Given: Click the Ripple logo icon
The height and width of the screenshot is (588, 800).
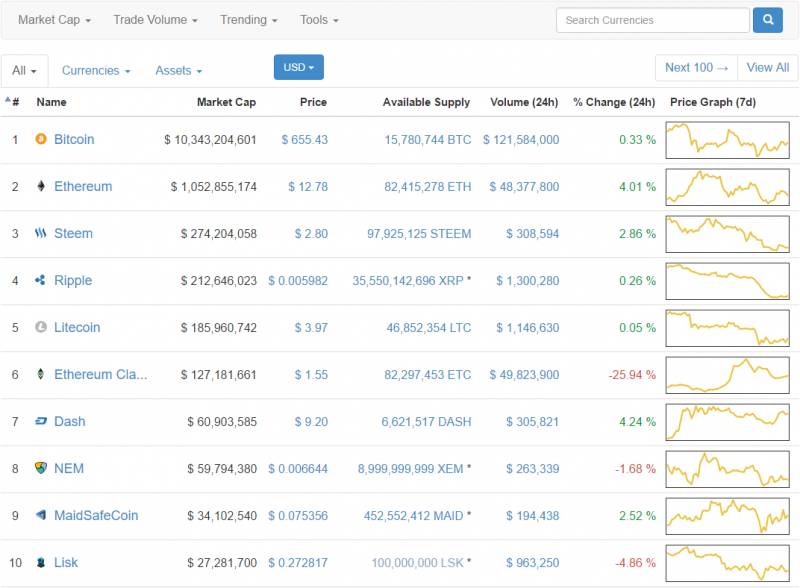Looking at the screenshot, I should tap(40, 280).
